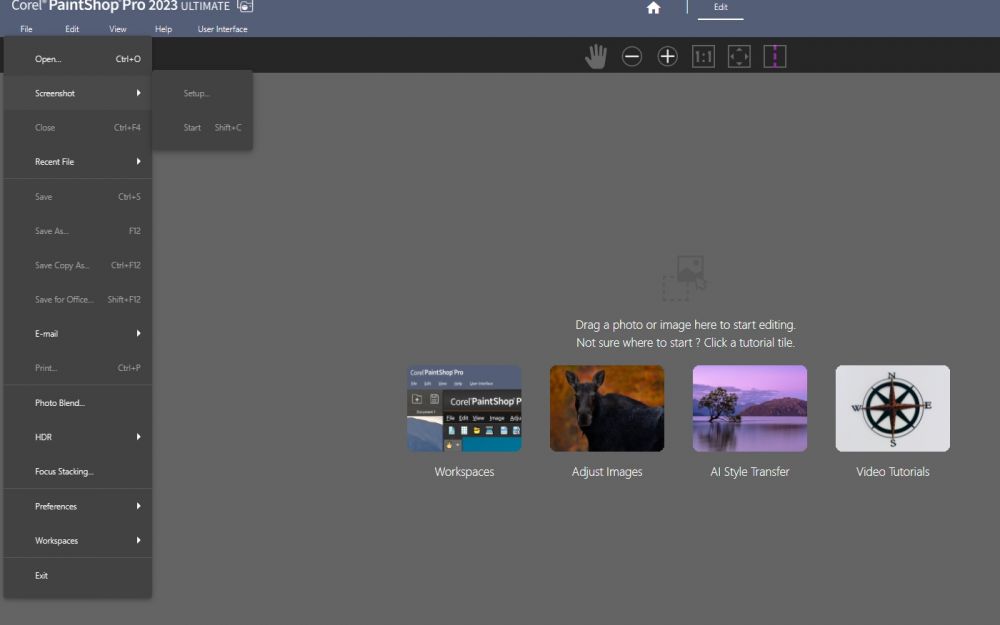Click the screenshot icon beside ULTIMATE title

pyautogui.click(x=245, y=6)
